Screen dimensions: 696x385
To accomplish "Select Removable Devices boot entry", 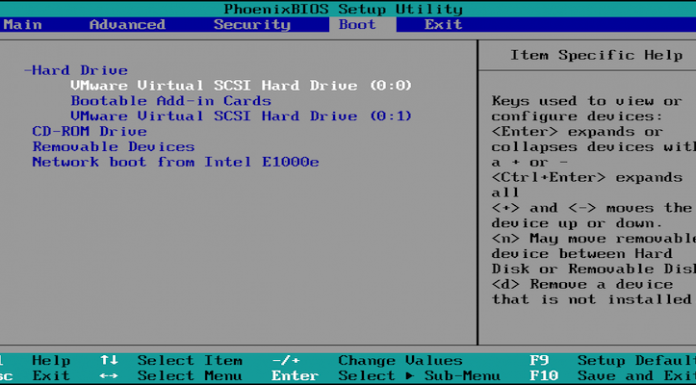I will click(x=113, y=147).
